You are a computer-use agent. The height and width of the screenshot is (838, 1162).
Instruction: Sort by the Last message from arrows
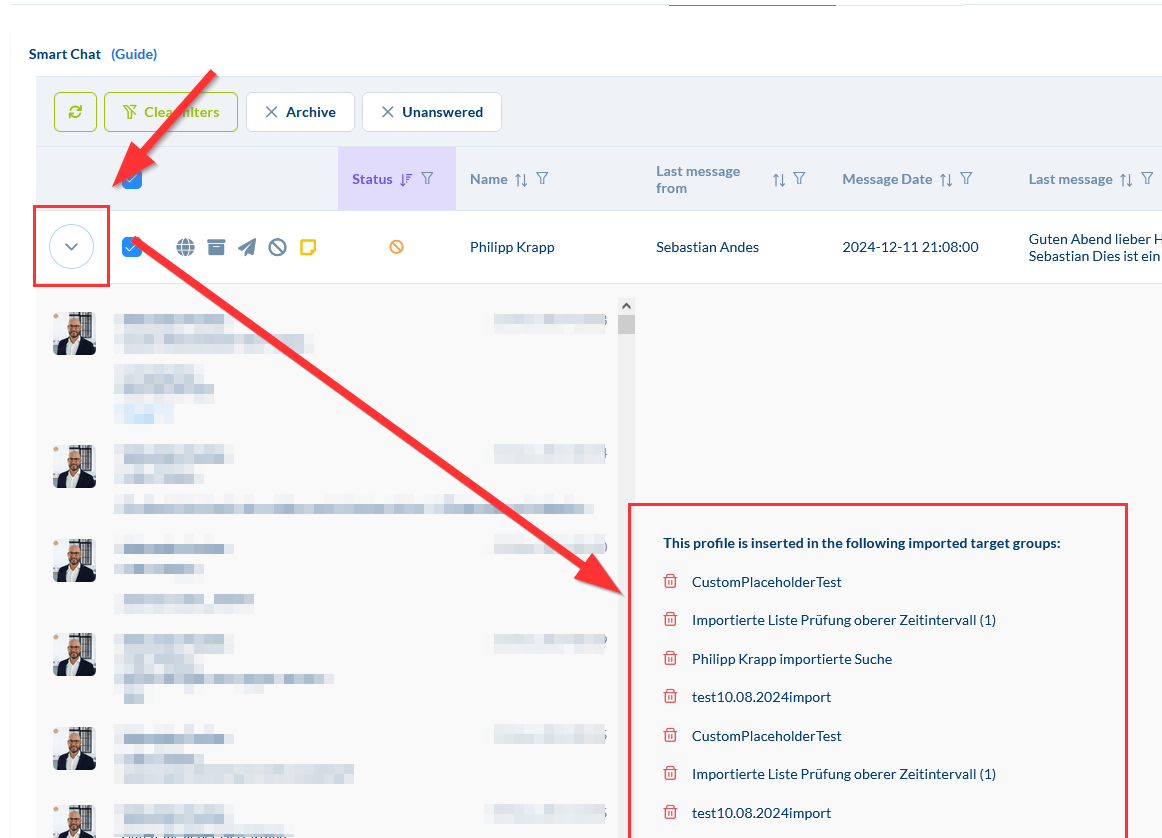coord(779,179)
